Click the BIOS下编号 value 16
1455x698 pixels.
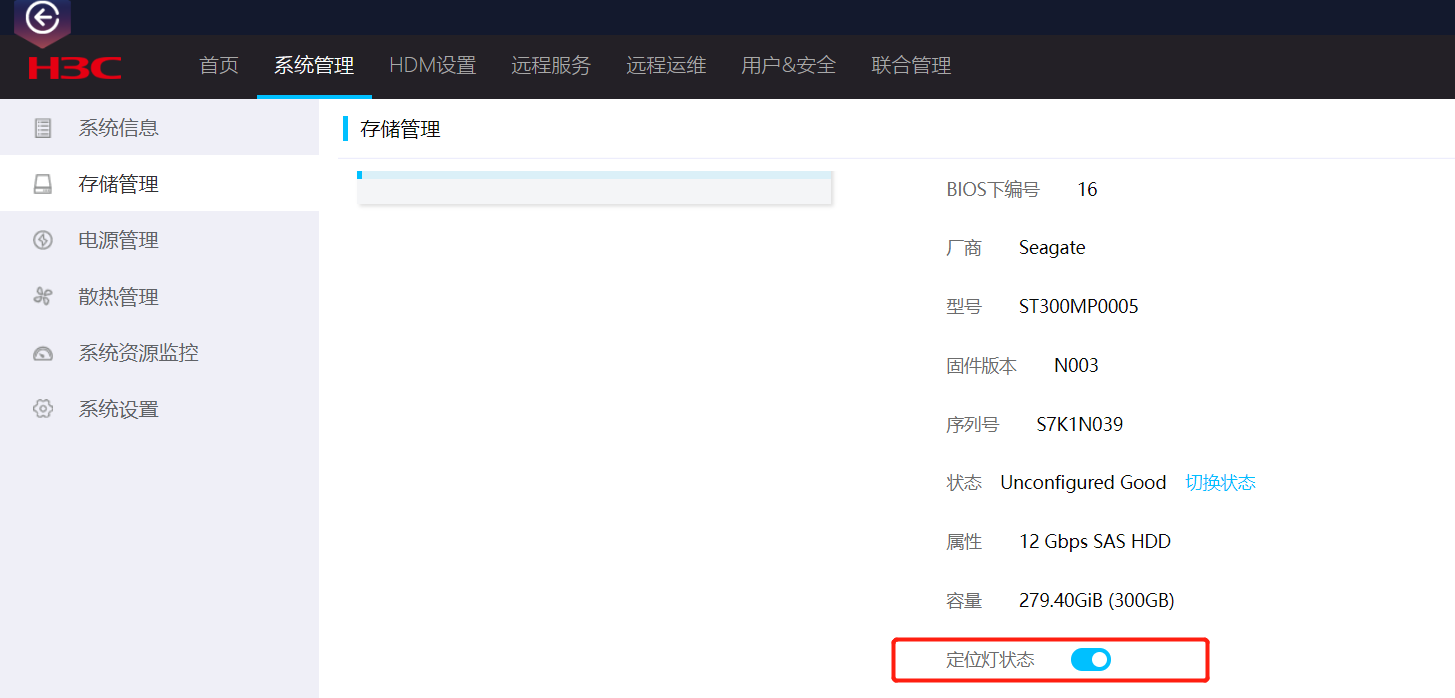pyautogui.click(x=1087, y=190)
